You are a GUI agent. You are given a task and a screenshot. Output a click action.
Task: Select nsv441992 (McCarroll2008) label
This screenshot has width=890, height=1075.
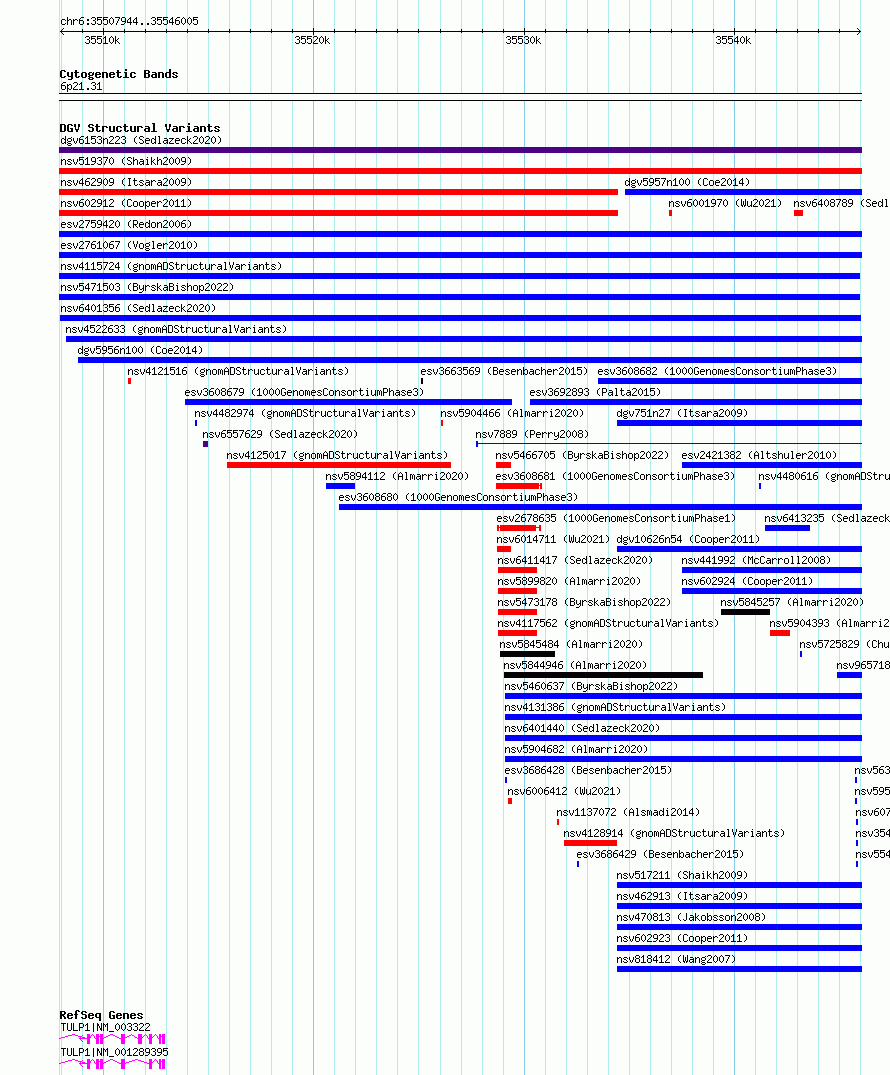[x=756, y=560]
